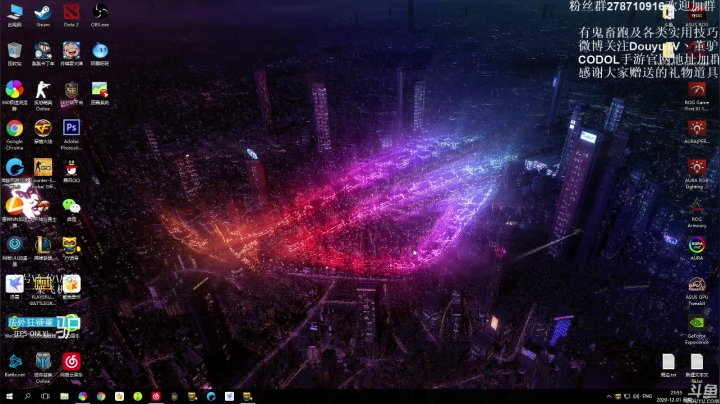Open Task View on the taskbar
Image resolution: width=720 pixels, height=404 pixels.
[45, 396]
